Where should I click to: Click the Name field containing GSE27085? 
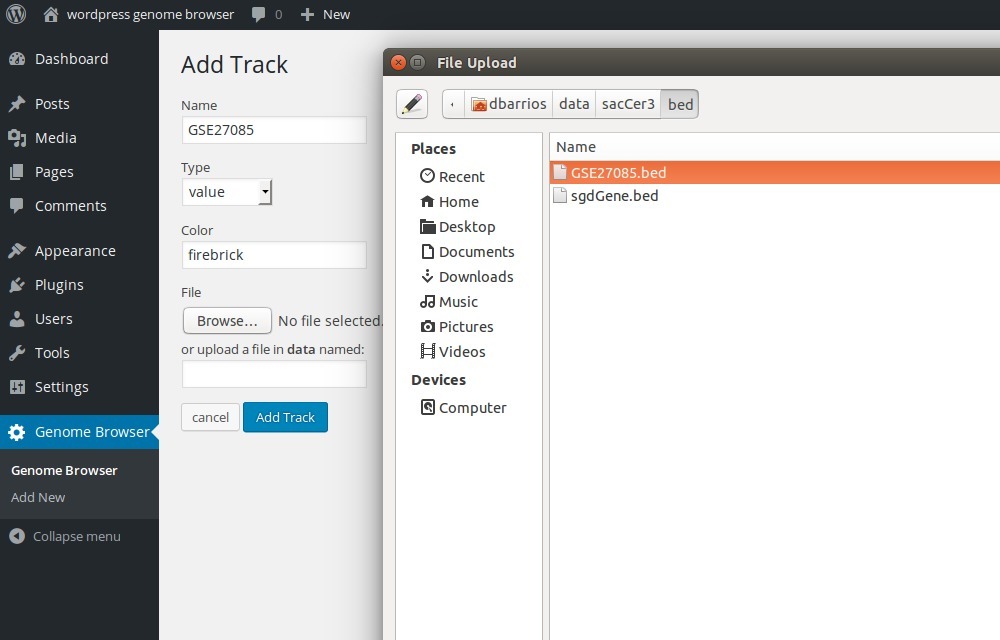pos(274,130)
